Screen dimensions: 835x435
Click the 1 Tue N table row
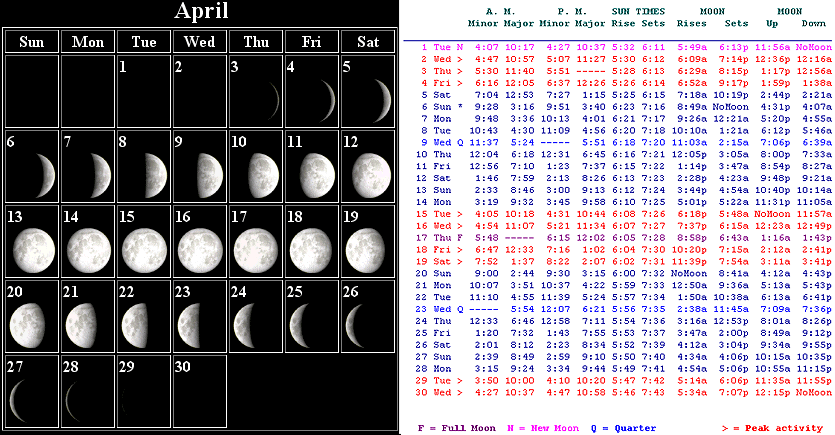click(x=618, y=47)
